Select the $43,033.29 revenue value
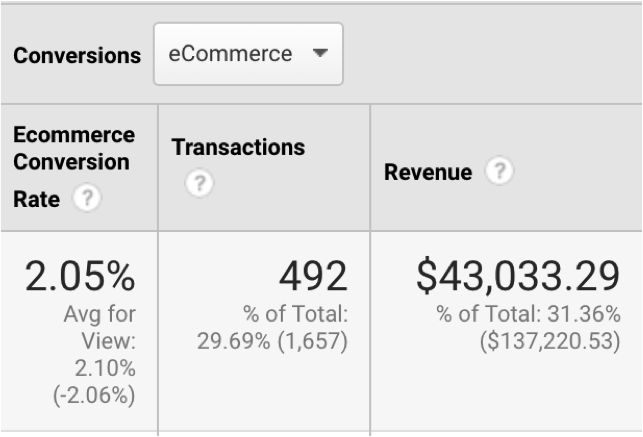 click(x=518, y=275)
